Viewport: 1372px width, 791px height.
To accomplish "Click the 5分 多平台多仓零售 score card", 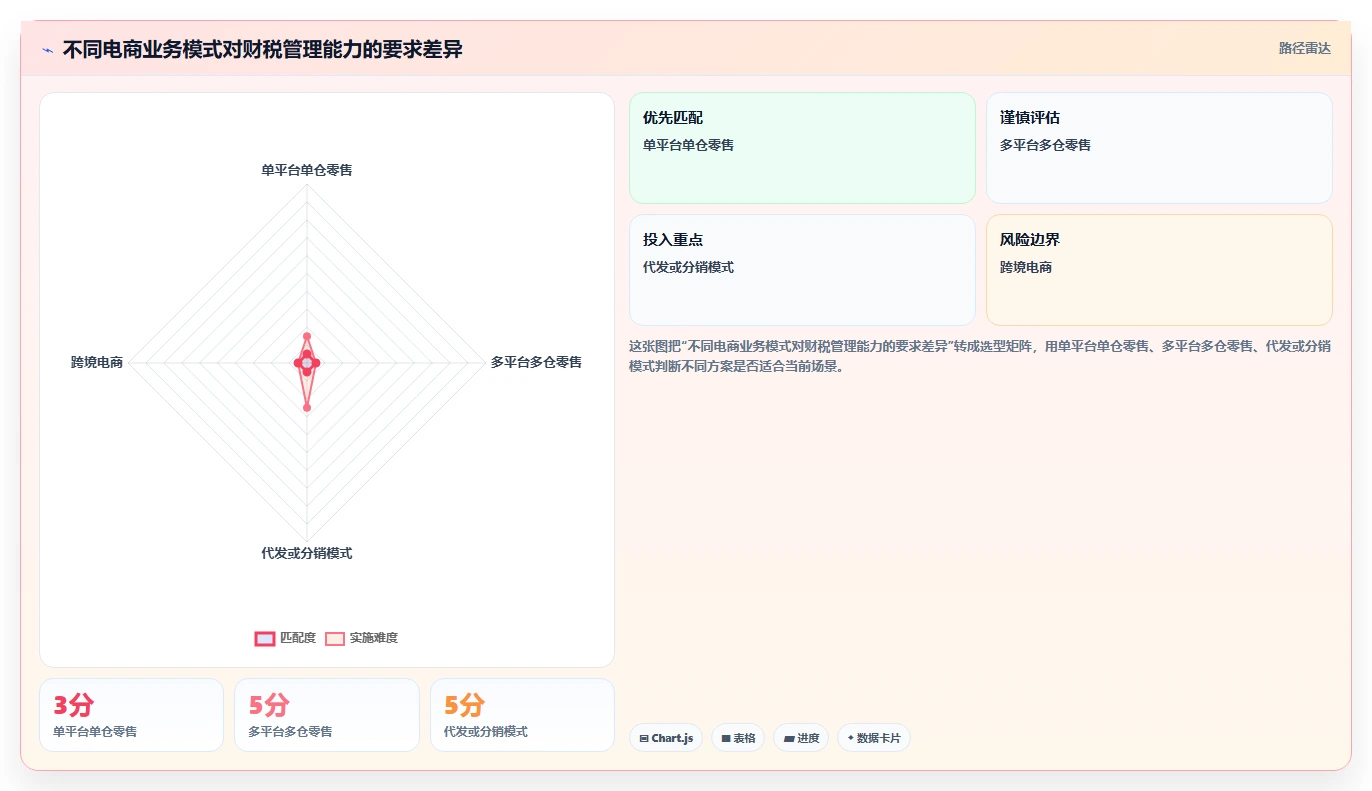I will pyautogui.click(x=327, y=715).
